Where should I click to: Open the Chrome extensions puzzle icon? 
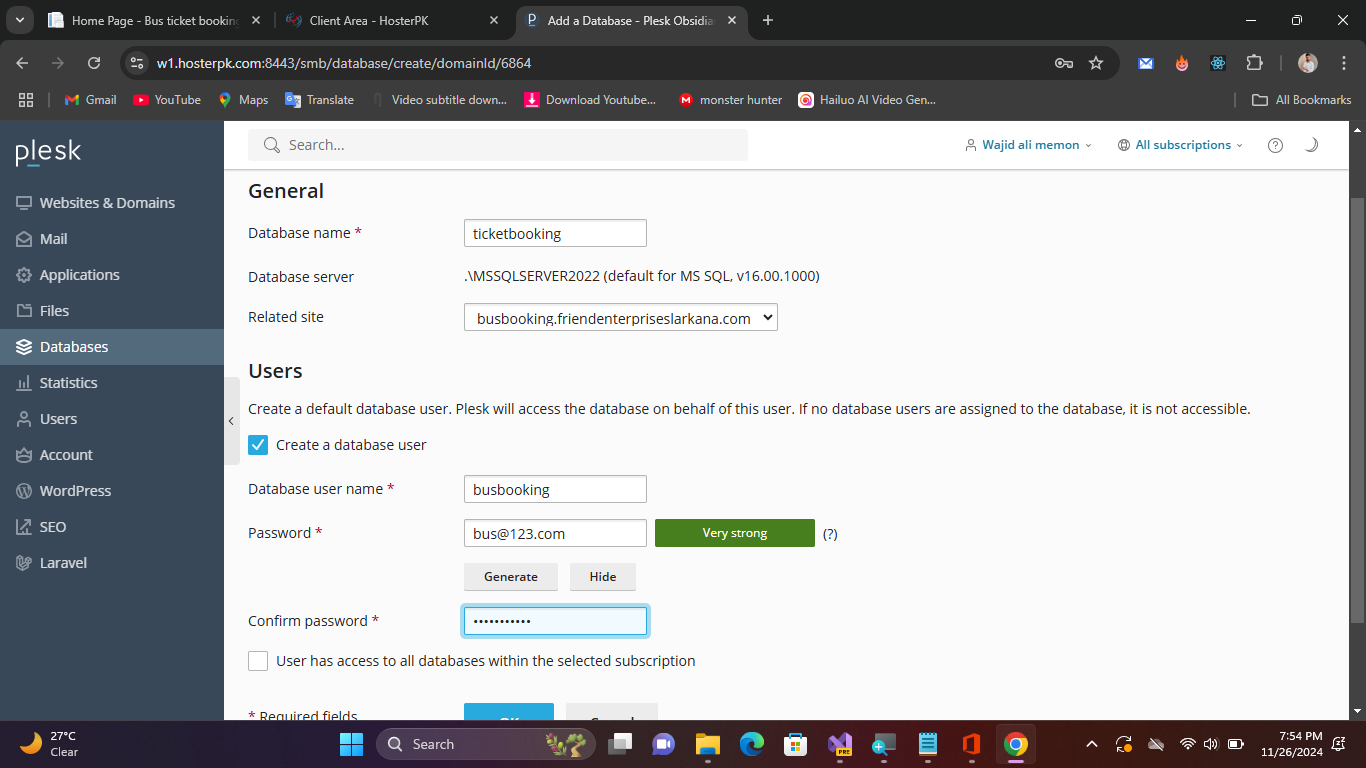[x=1254, y=63]
